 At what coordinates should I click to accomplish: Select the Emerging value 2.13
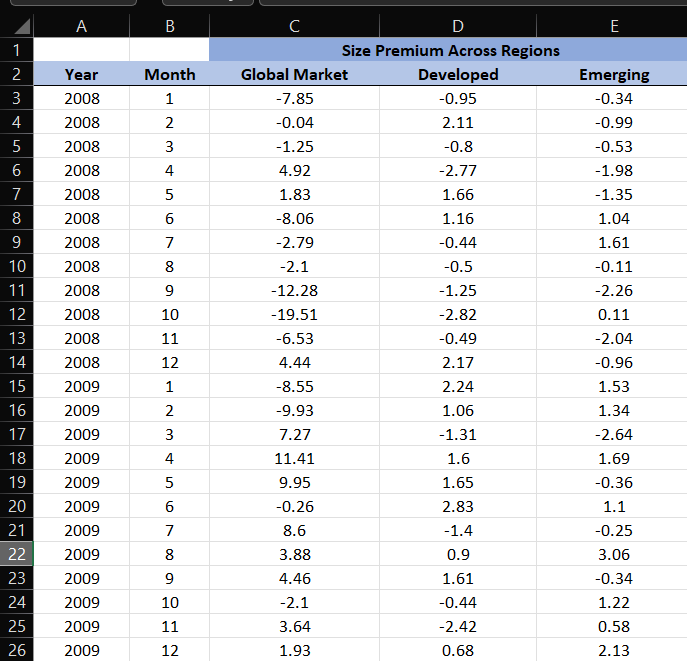(x=614, y=650)
